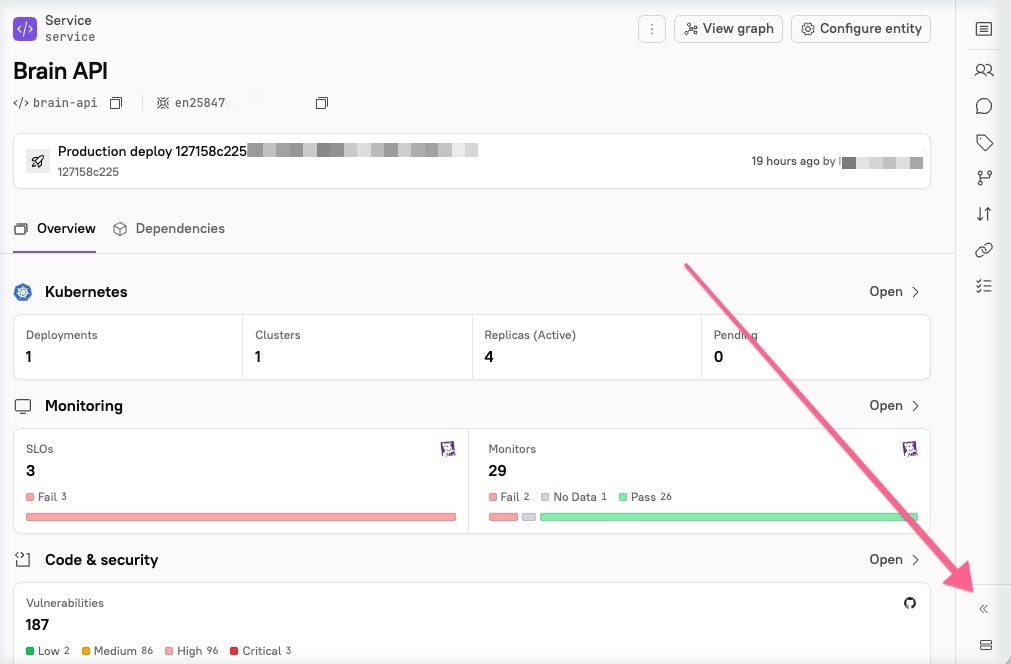Click the rocket icon on the deploy banner

[37, 160]
